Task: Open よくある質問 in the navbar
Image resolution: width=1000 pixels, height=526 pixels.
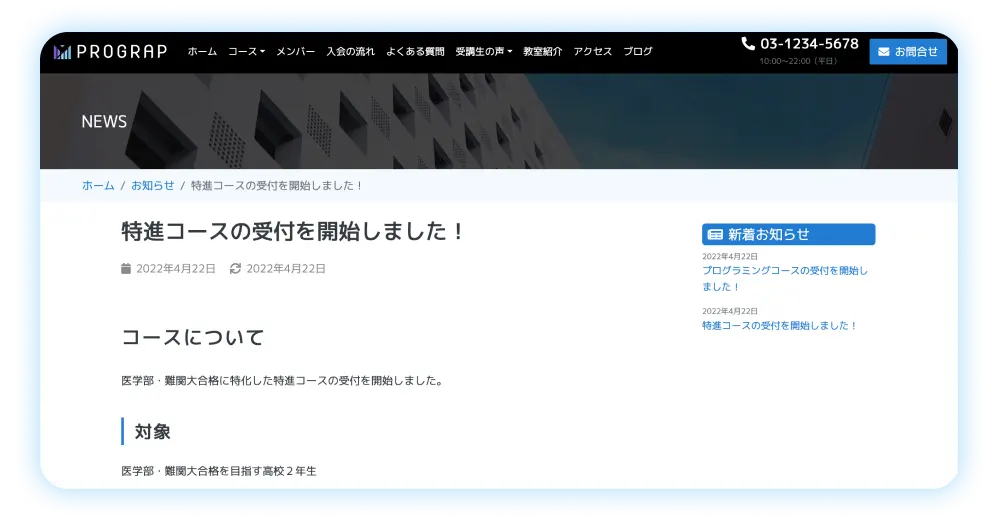Action: (x=415, y=52)
